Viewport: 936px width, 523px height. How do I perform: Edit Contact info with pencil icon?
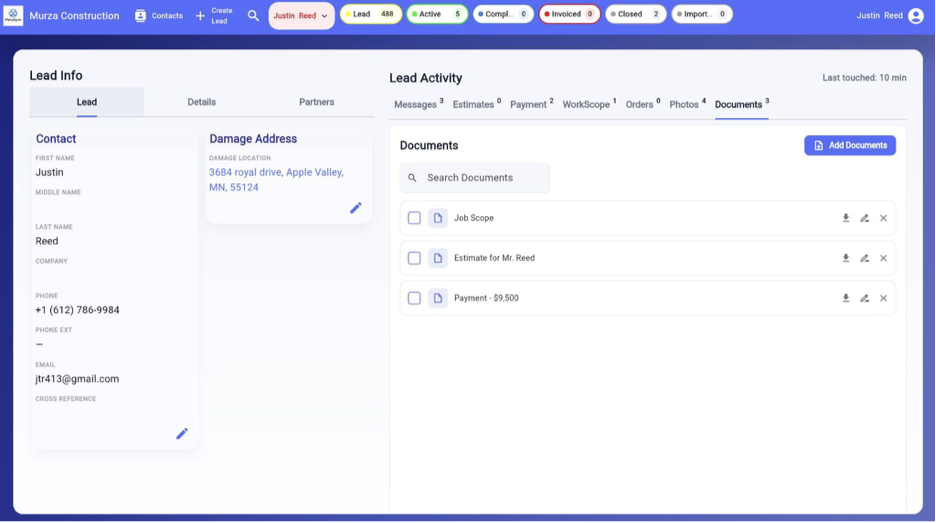pyautogui.click(x=182, y=433)
